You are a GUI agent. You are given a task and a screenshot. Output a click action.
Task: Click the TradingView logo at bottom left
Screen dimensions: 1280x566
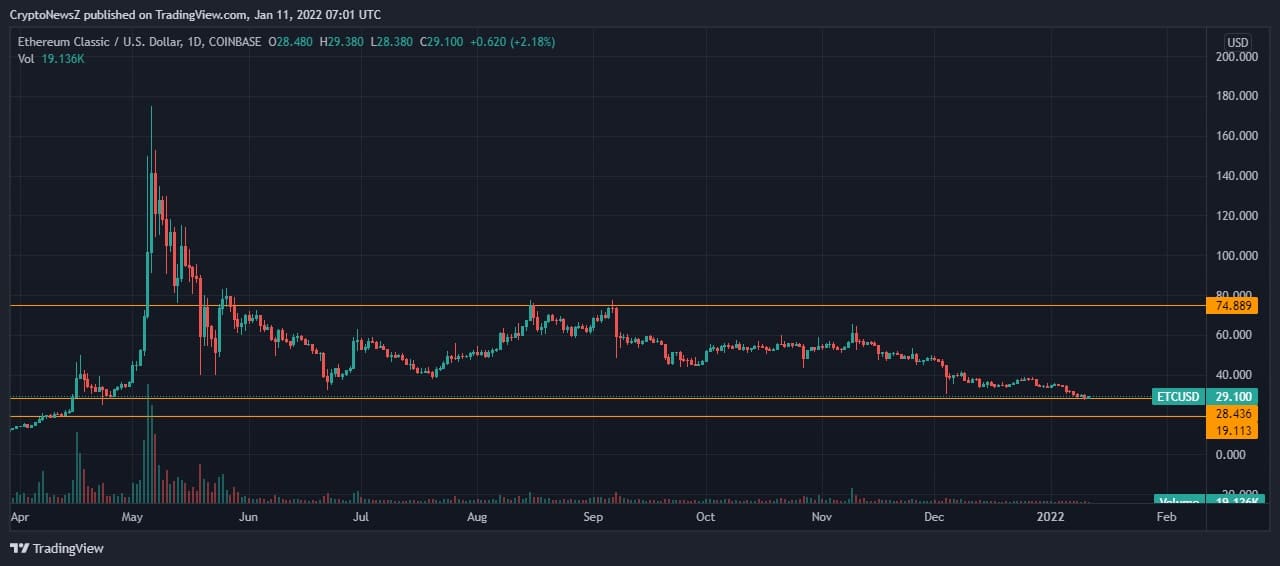tap(57, 548)
